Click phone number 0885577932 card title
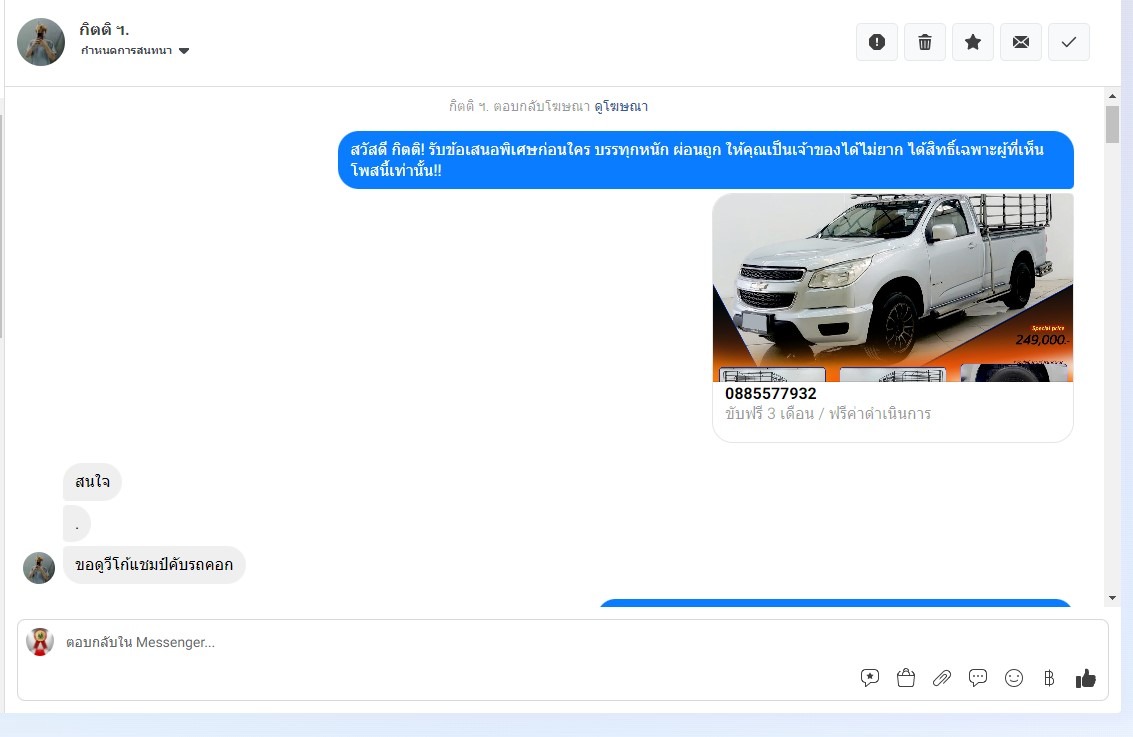1133x737 pixels. click(770, 394)
